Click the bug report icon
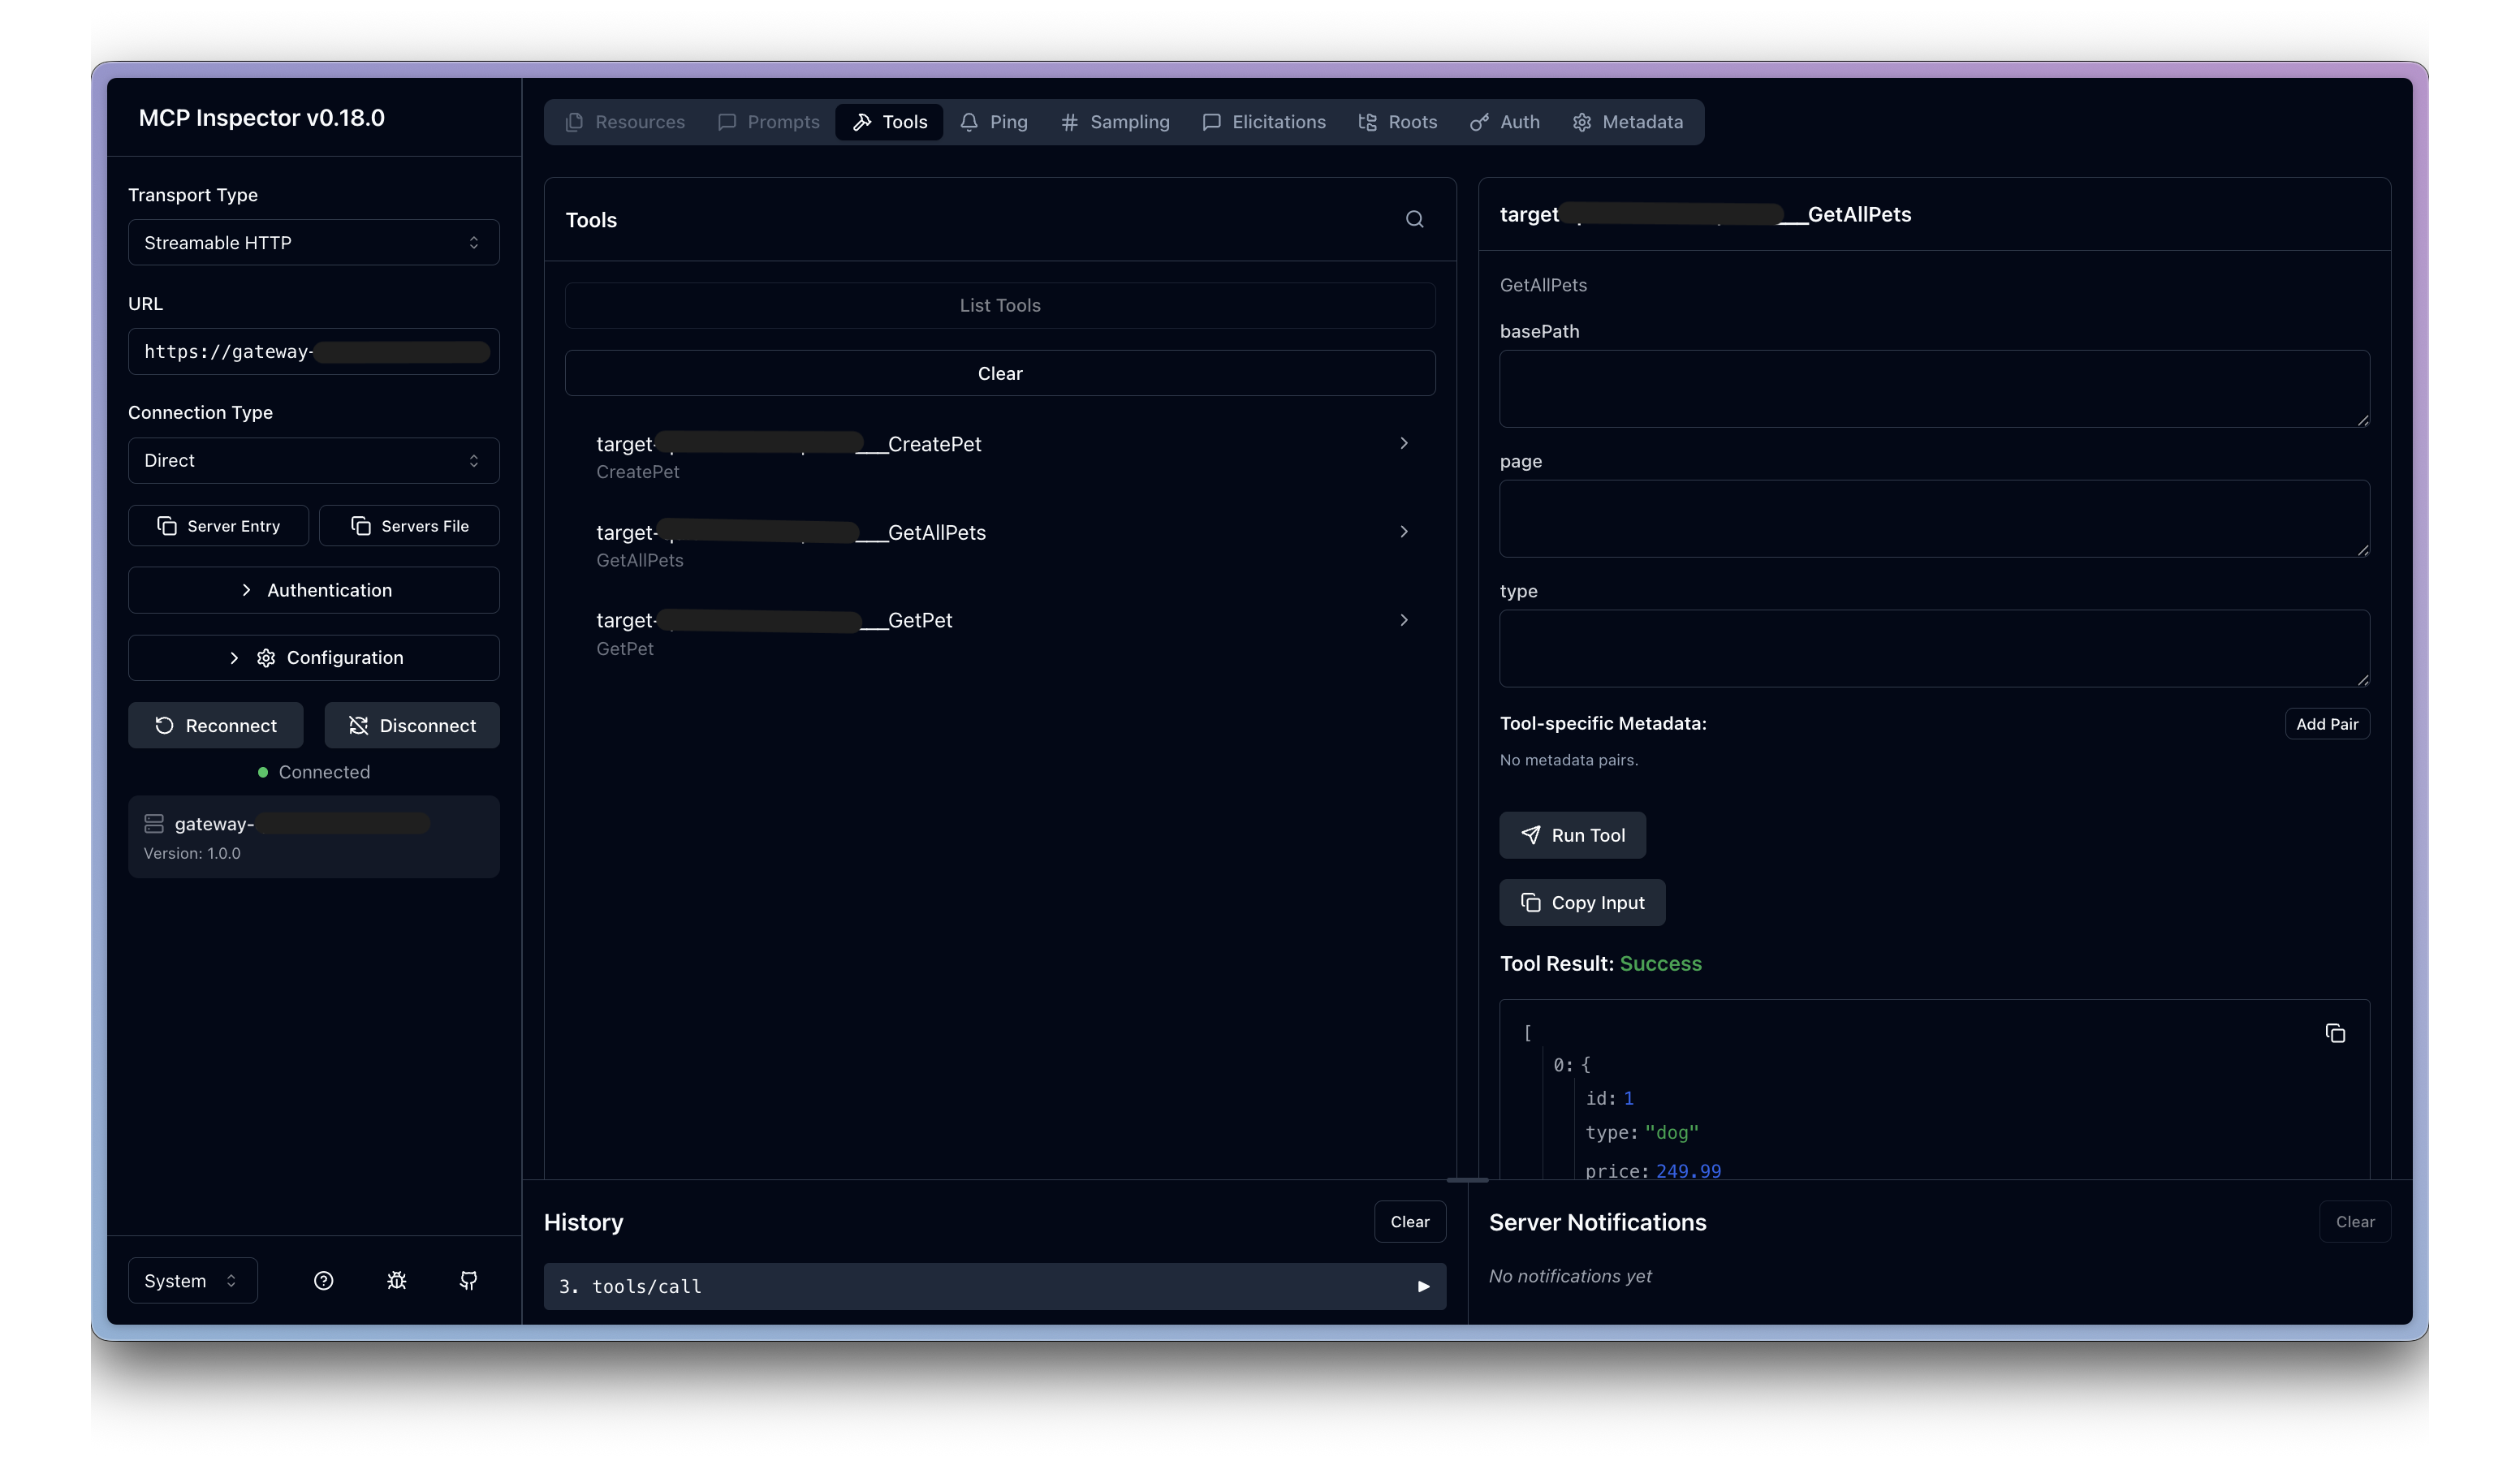2520x1461 pixels. [x=396, y=1281]
